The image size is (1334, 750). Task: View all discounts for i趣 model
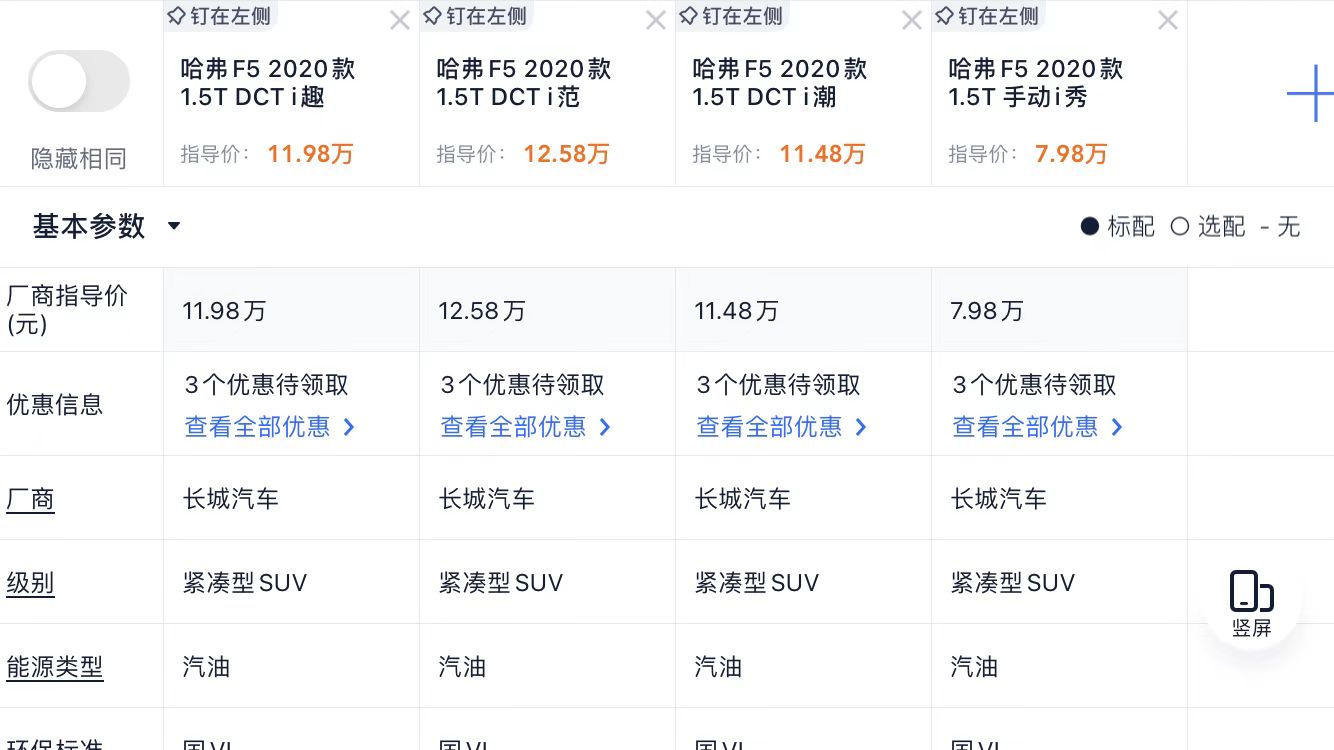point(270,427)
